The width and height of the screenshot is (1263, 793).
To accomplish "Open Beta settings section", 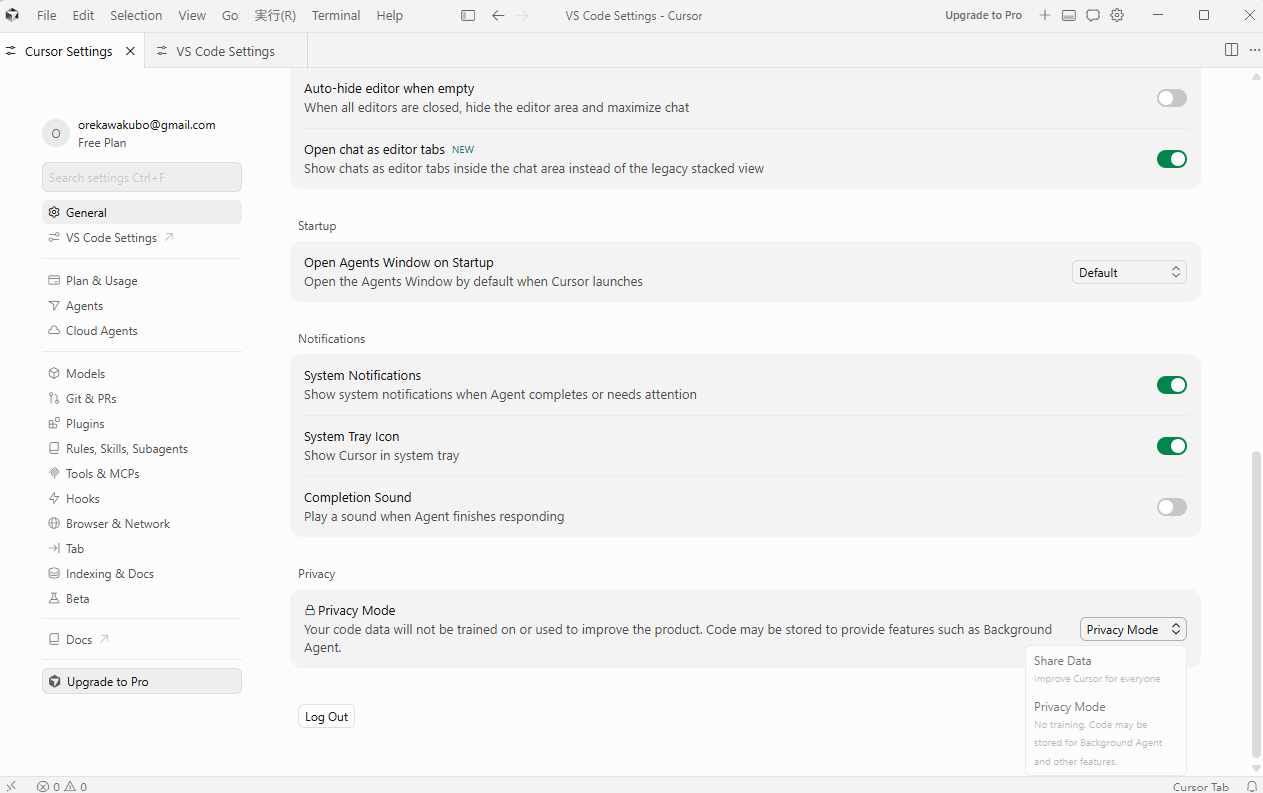I will (x=142, y=598).
